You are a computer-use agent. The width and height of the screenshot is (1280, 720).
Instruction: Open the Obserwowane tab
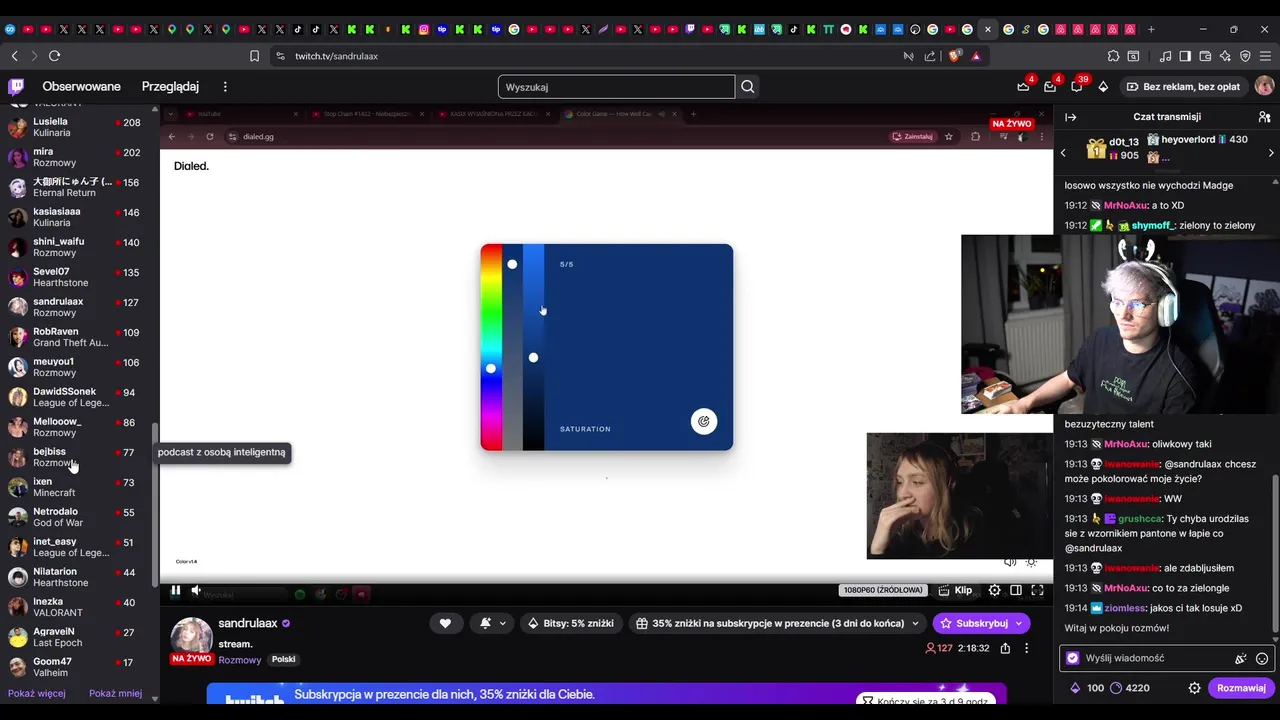coord(81,87)
